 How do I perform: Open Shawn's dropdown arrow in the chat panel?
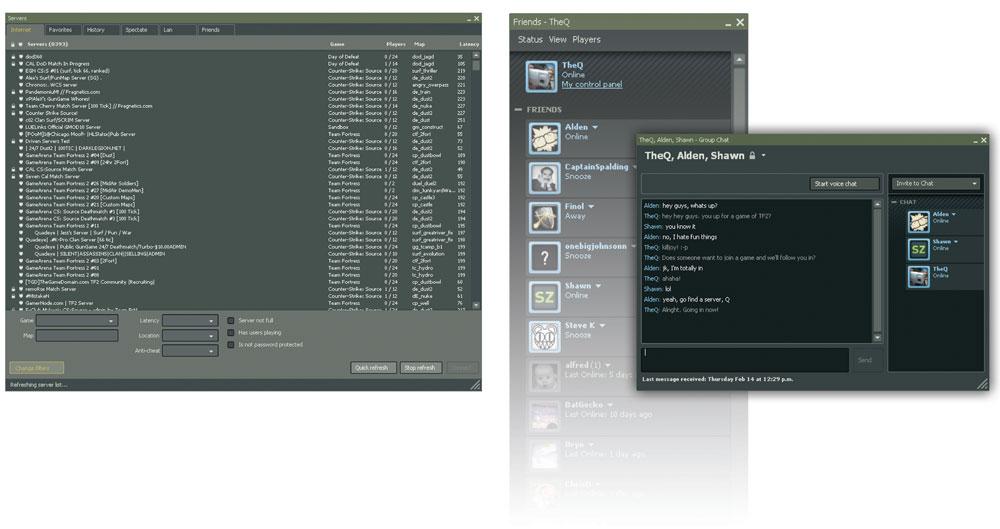coord(955,242)
